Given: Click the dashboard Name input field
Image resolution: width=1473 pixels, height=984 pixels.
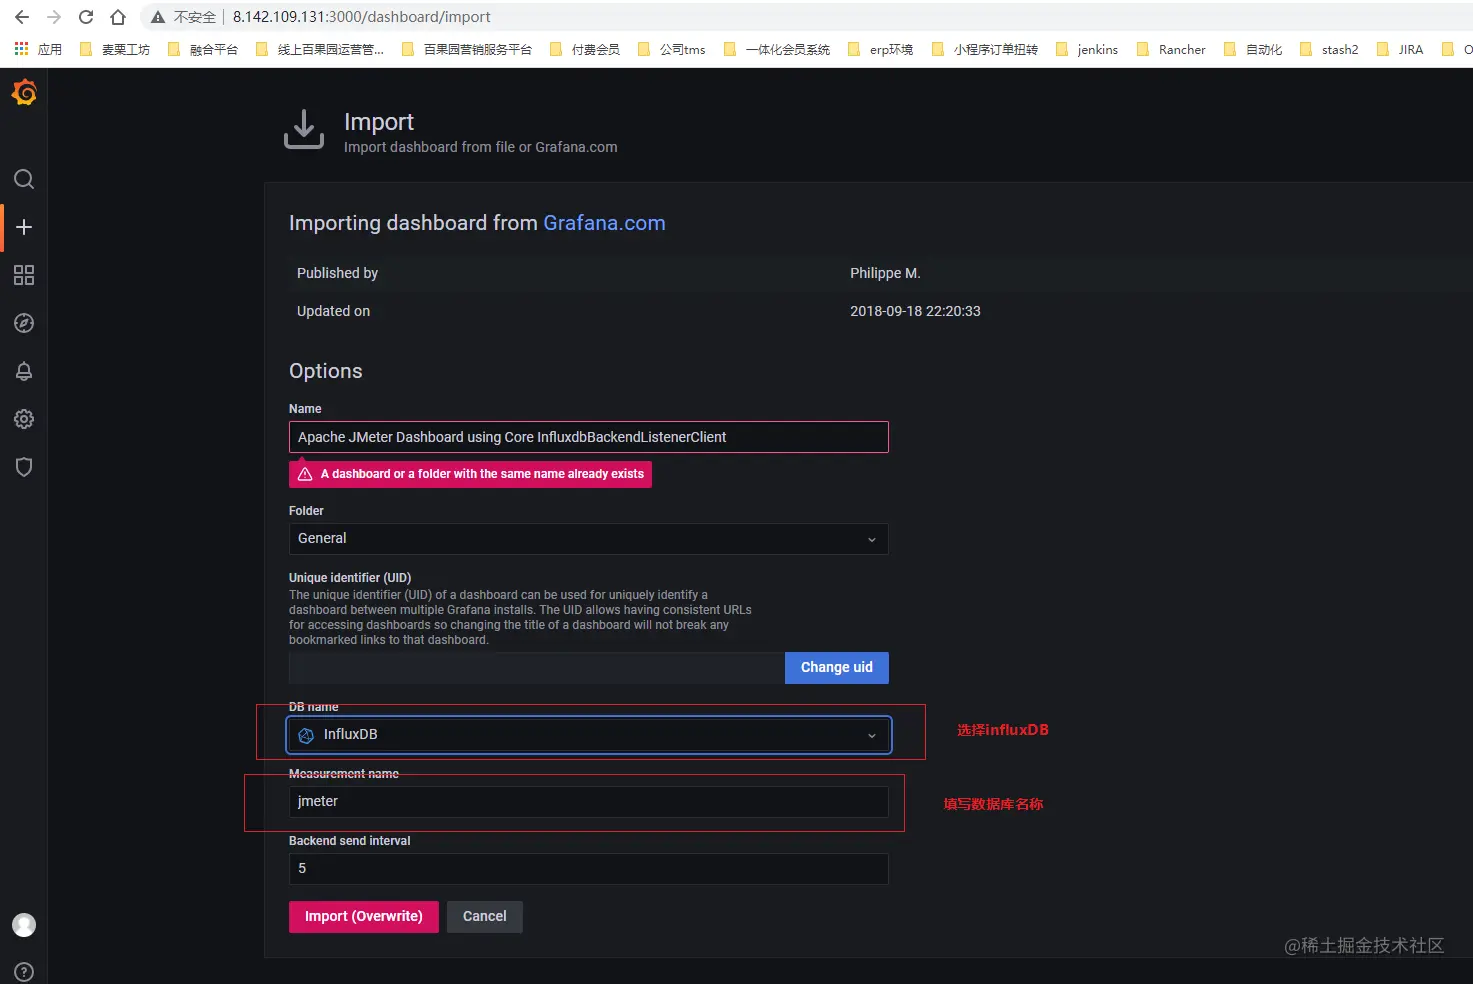Looking at the screenshot, I should tap(588, 437).
